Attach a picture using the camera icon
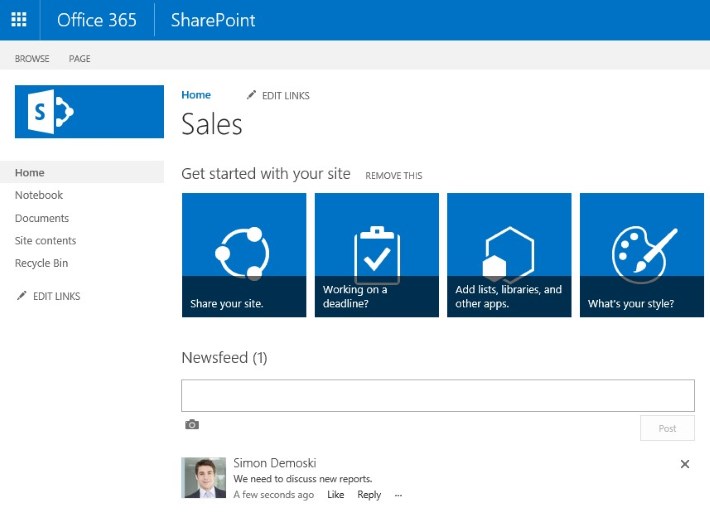This screenshot has height=528, width=710. coord(192,424)
